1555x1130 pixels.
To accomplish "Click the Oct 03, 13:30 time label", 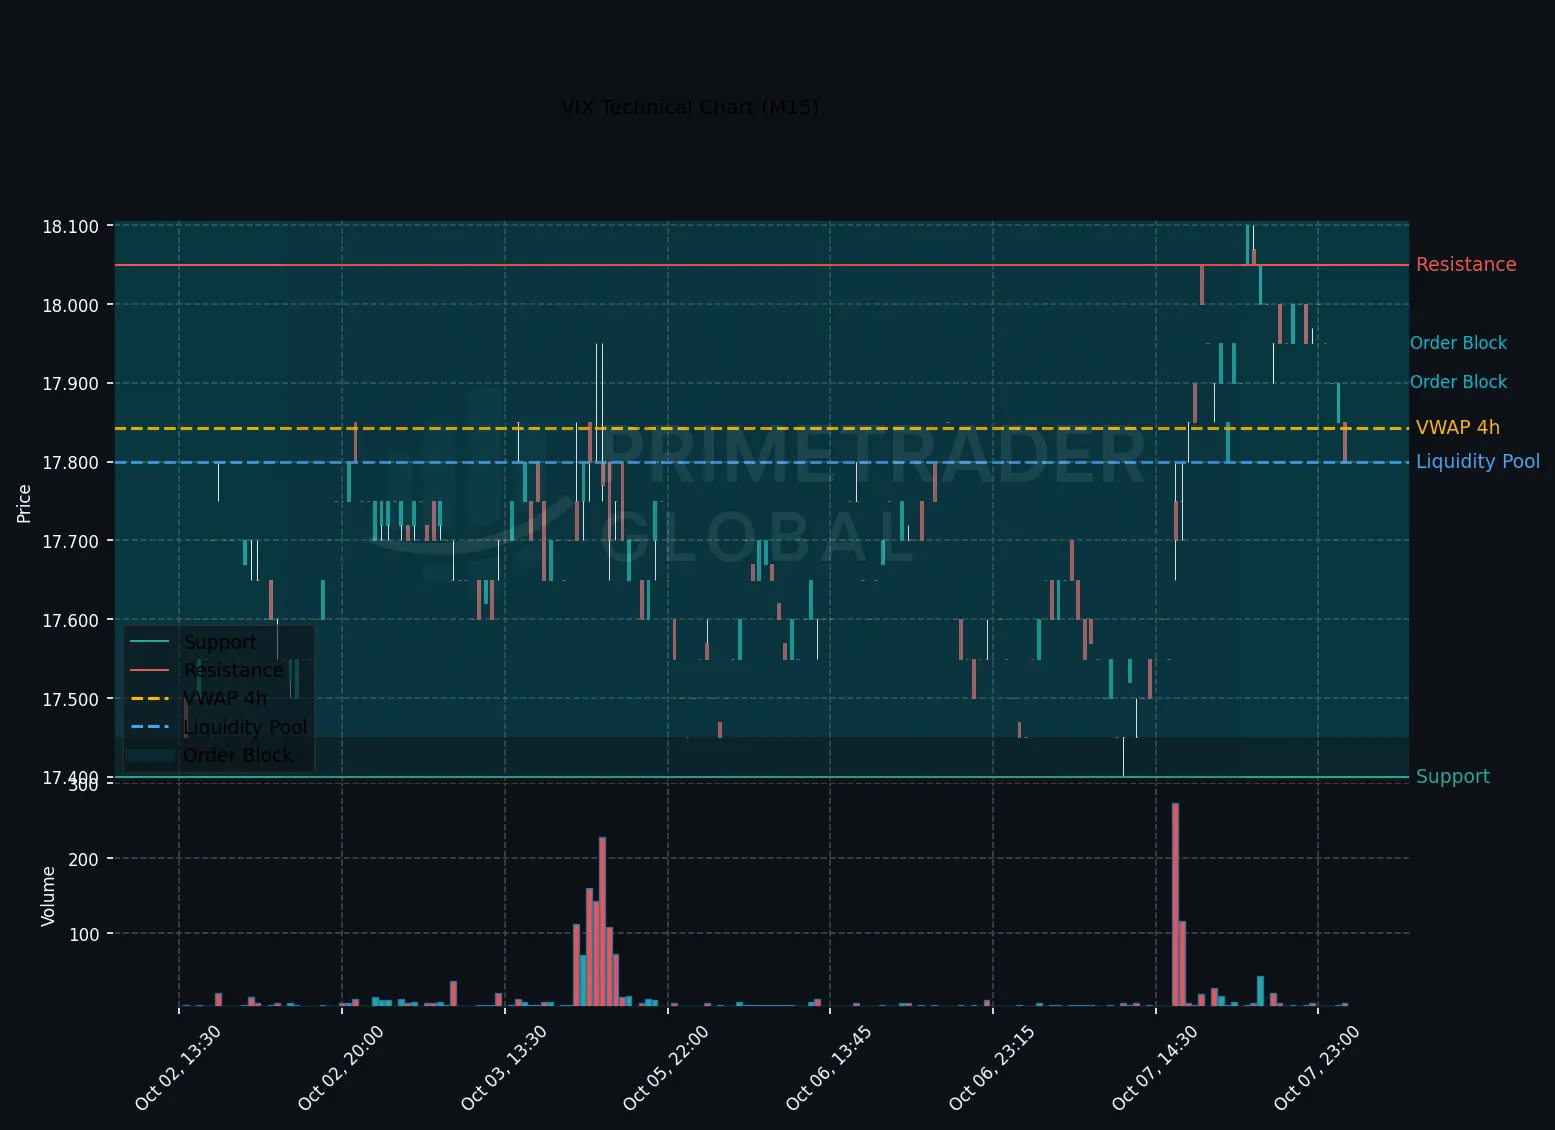I will tap(504, 1067).
